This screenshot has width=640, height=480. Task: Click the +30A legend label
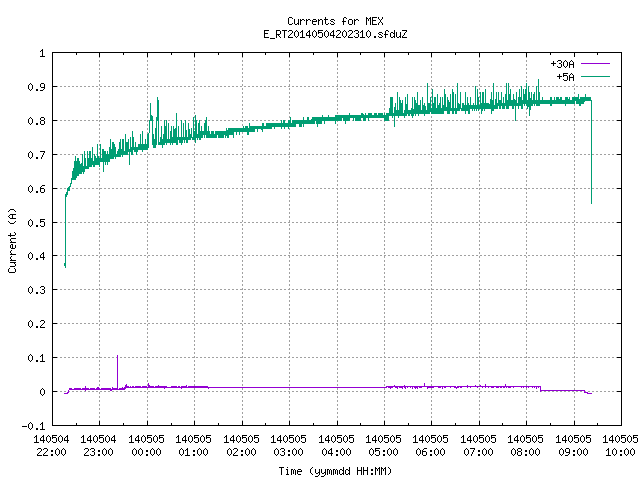562,64
